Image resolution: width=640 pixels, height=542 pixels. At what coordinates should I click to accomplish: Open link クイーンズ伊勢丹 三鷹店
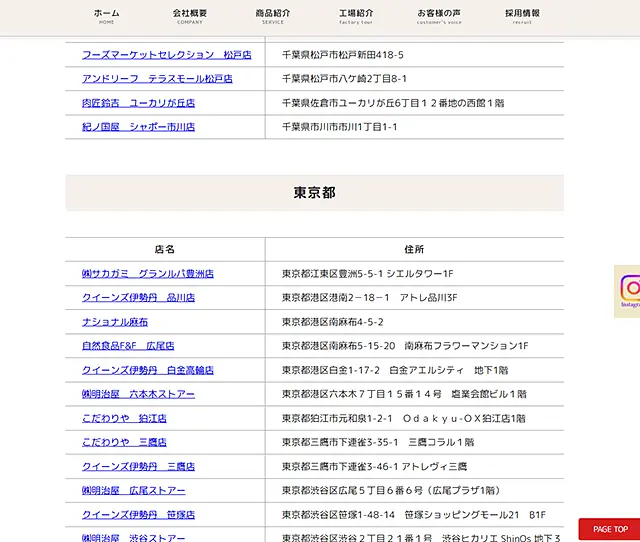(138, 466)
